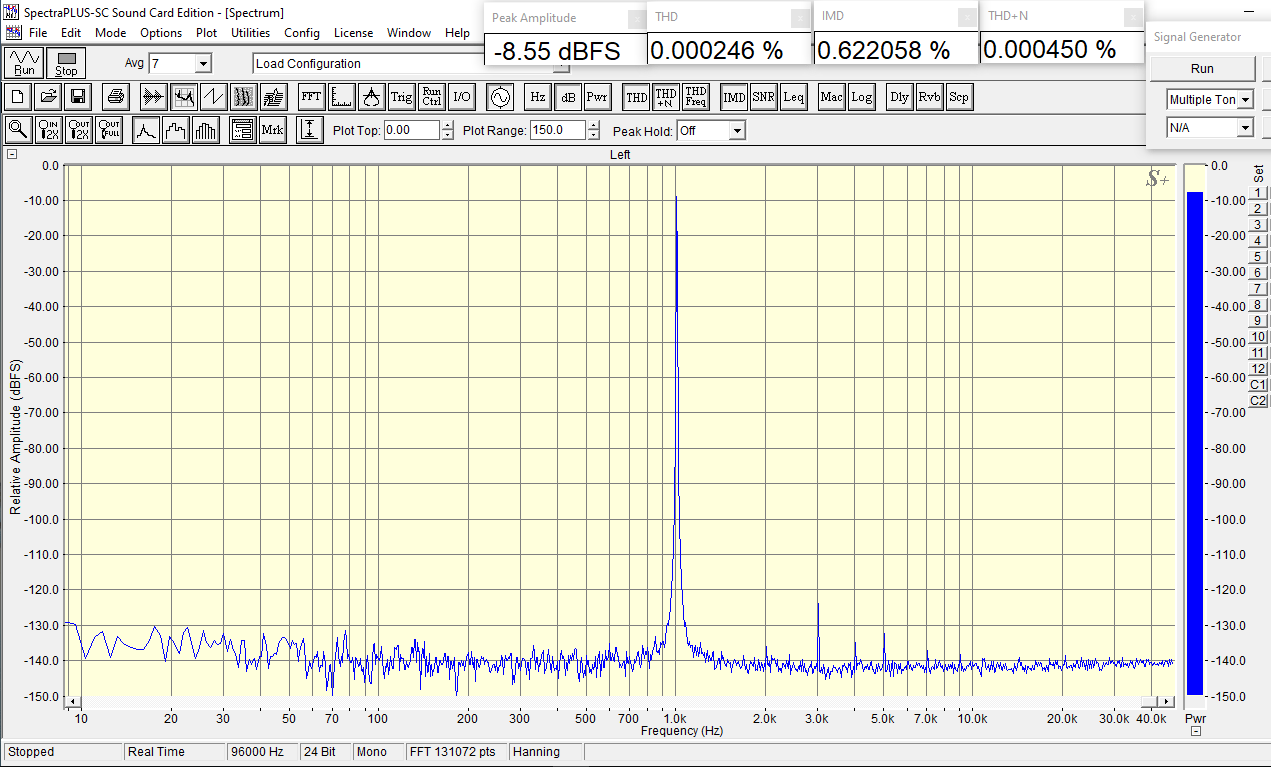Click Run in the Signal Generator panel
The image size is (1271, 767).
pos(1202,69)
